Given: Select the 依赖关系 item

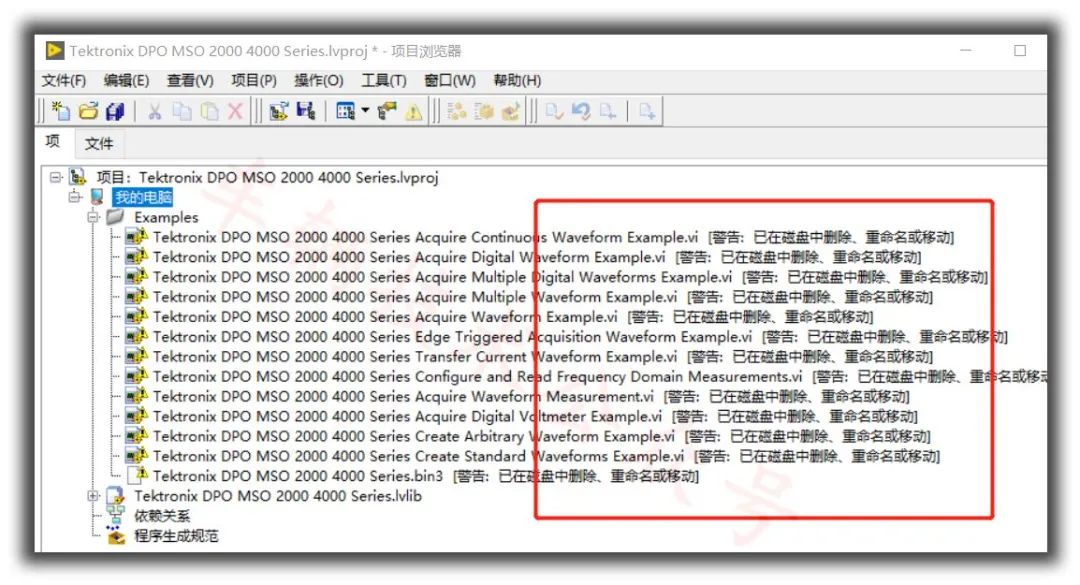Looking at the screenshot, I should [162, 516].
